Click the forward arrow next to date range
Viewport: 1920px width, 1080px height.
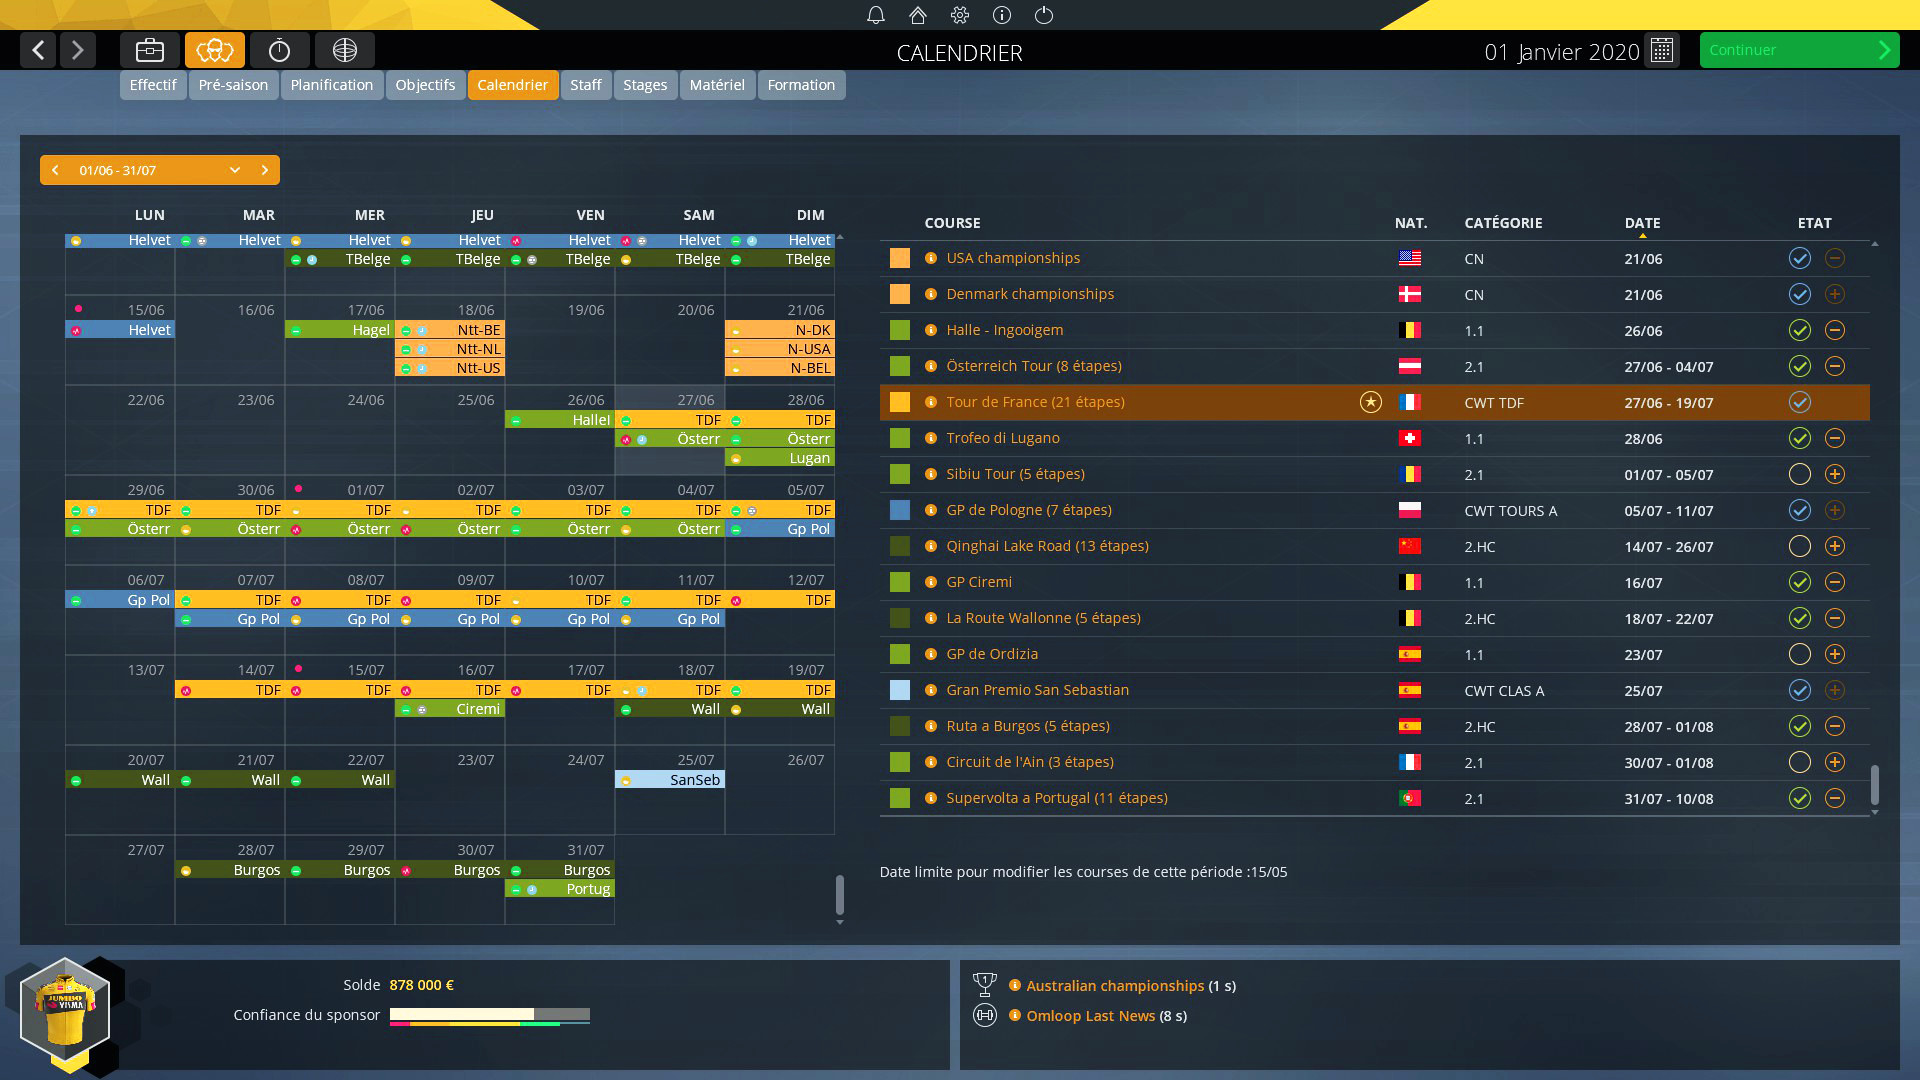(x=264, y=169)
